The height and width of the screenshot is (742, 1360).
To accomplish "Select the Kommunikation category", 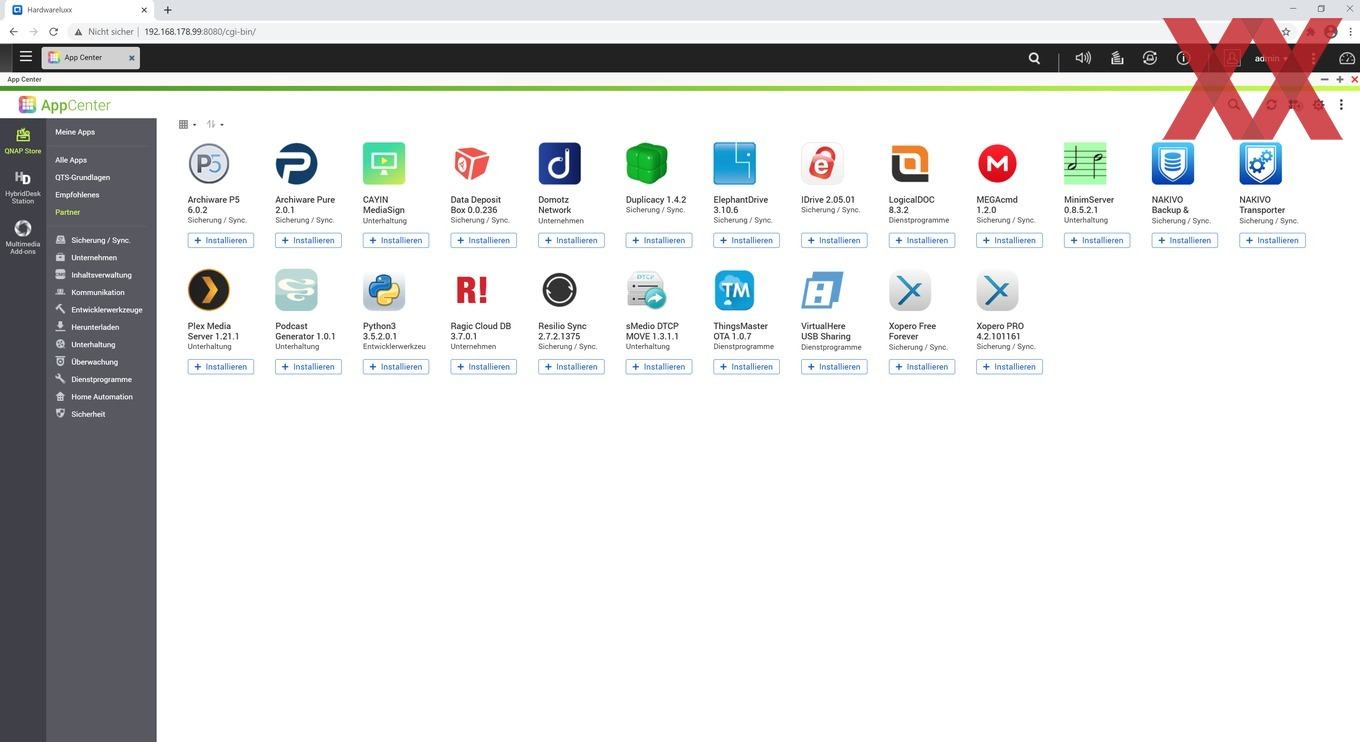I will [98, 293].
